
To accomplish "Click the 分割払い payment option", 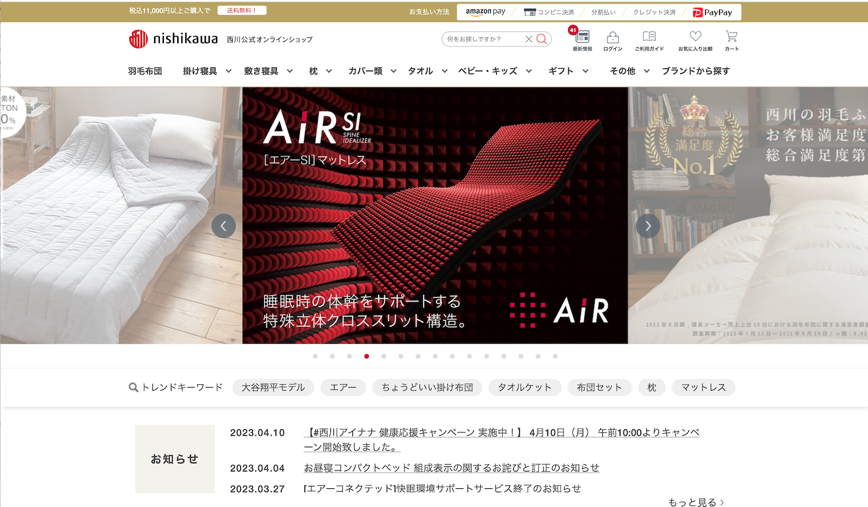I will pyautogui.click(x=603, y=12).
